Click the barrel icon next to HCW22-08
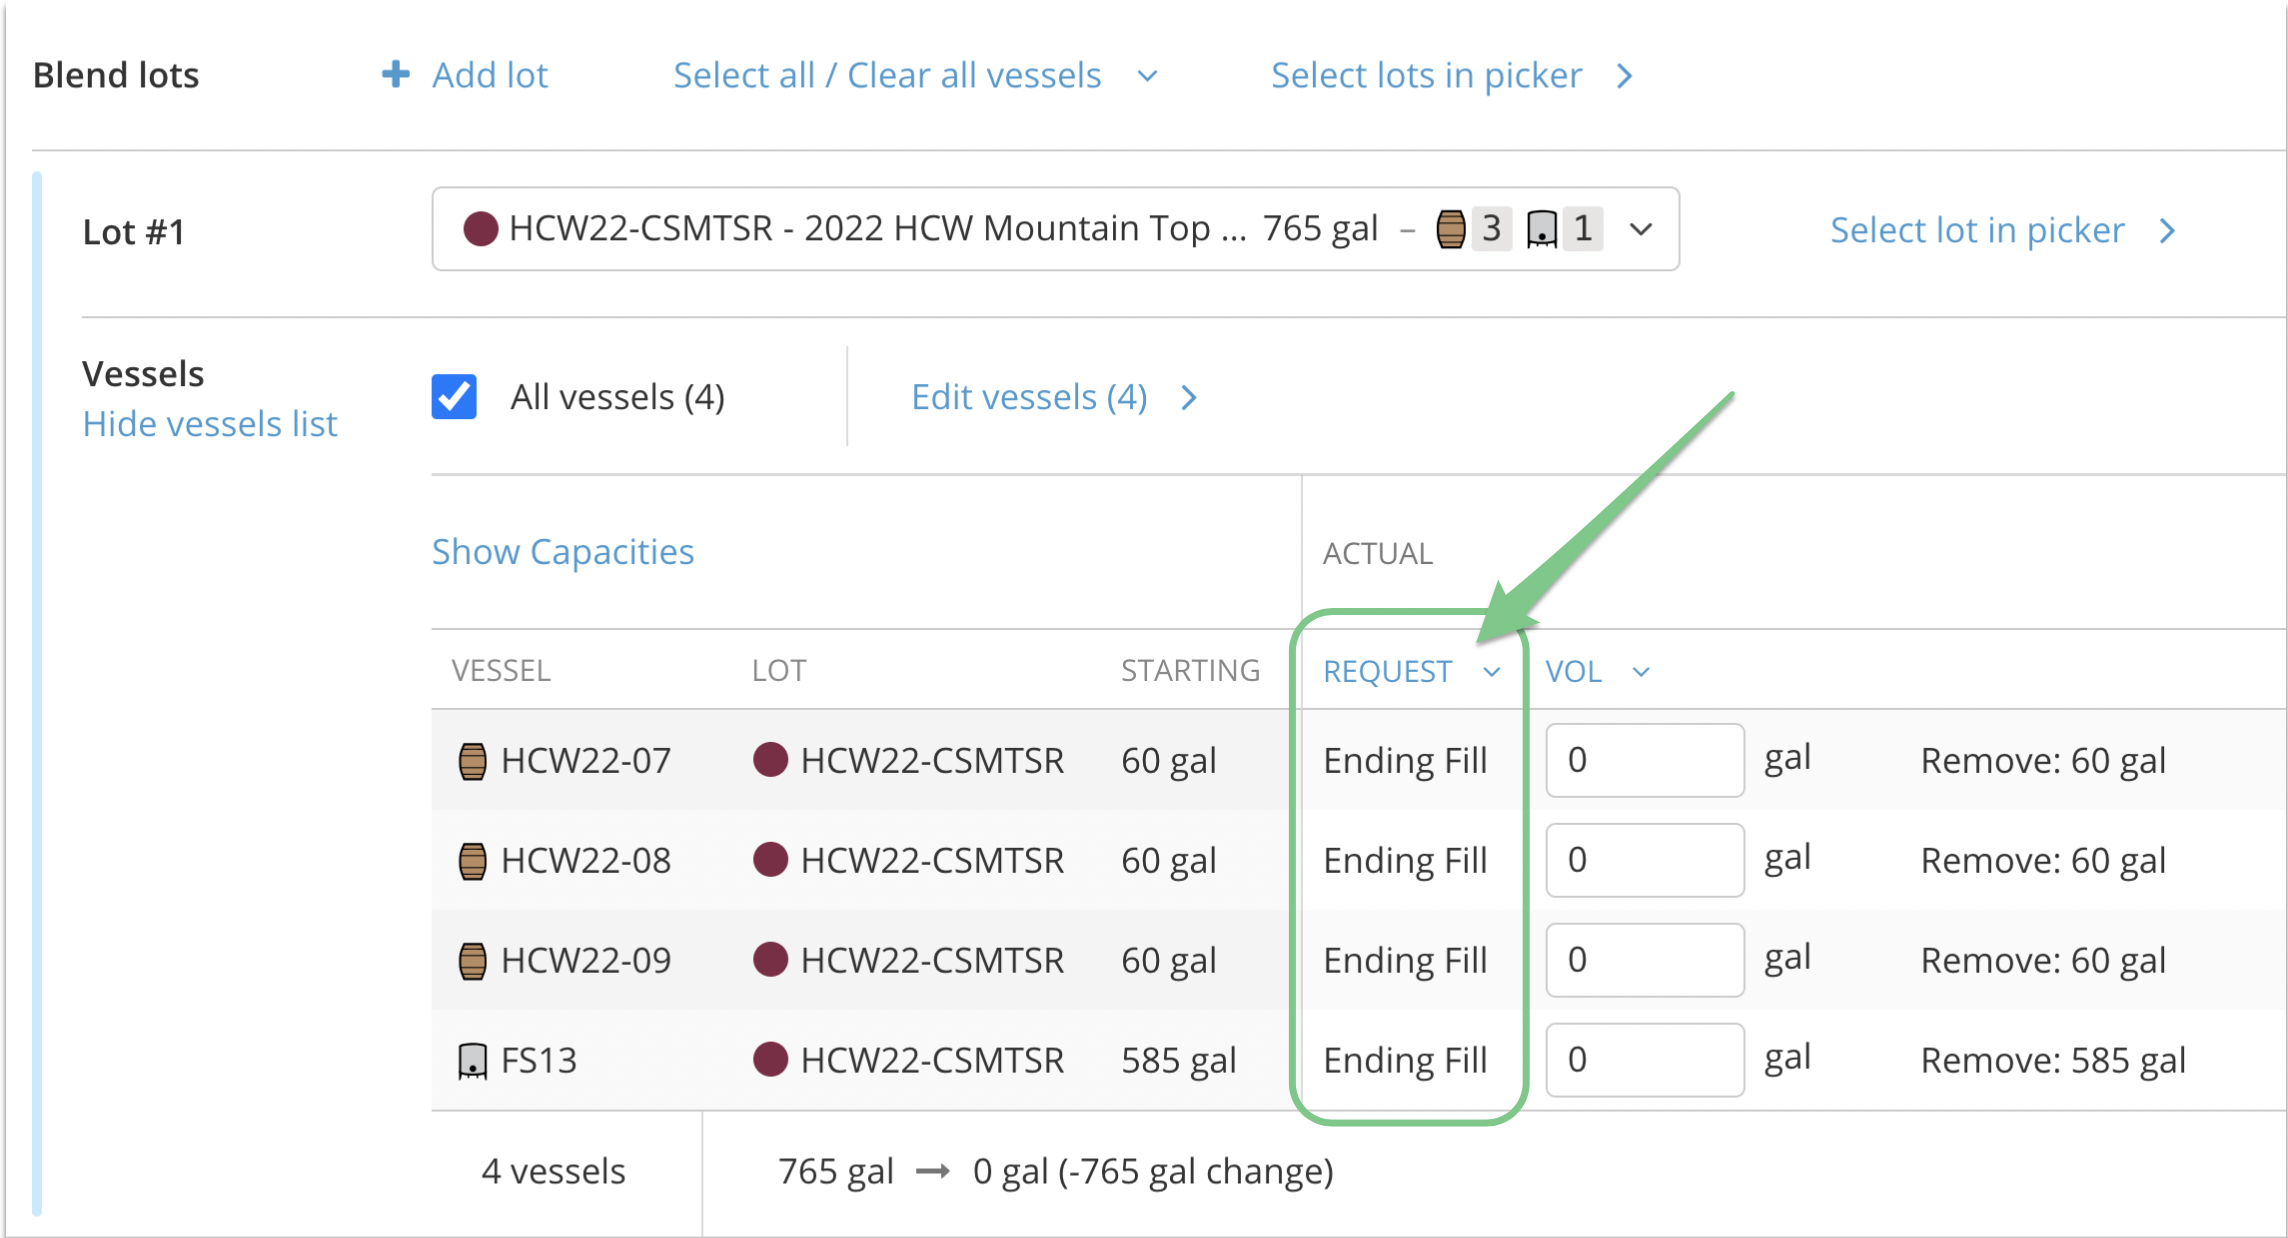Image resolution: width=2288 pixels, height=1238 pixels. coord(472,861)
